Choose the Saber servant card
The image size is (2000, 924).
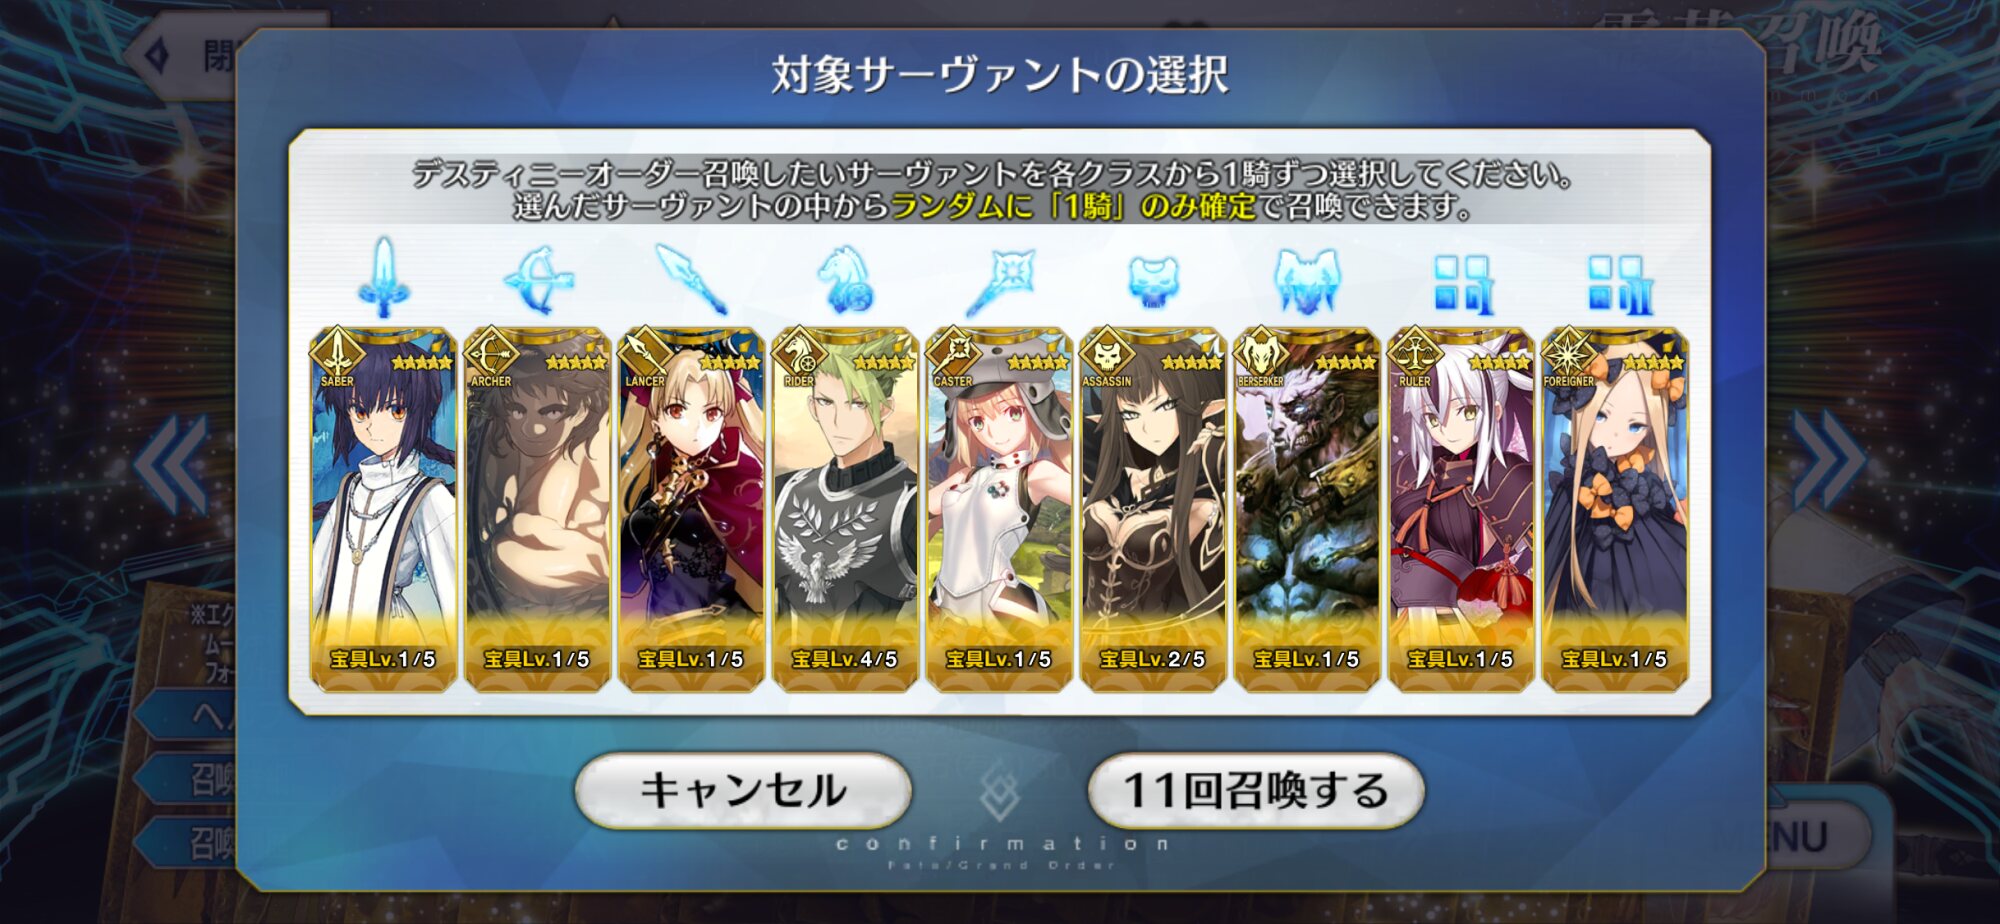pyautogui.click(x=383, y=509)
